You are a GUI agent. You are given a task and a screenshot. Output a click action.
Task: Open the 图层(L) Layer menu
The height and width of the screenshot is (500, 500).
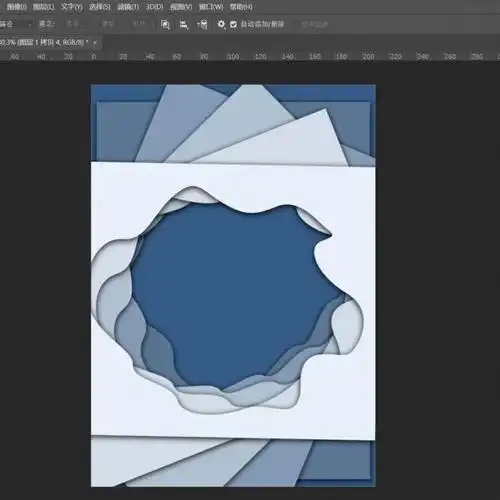click(x=44, y=7)
